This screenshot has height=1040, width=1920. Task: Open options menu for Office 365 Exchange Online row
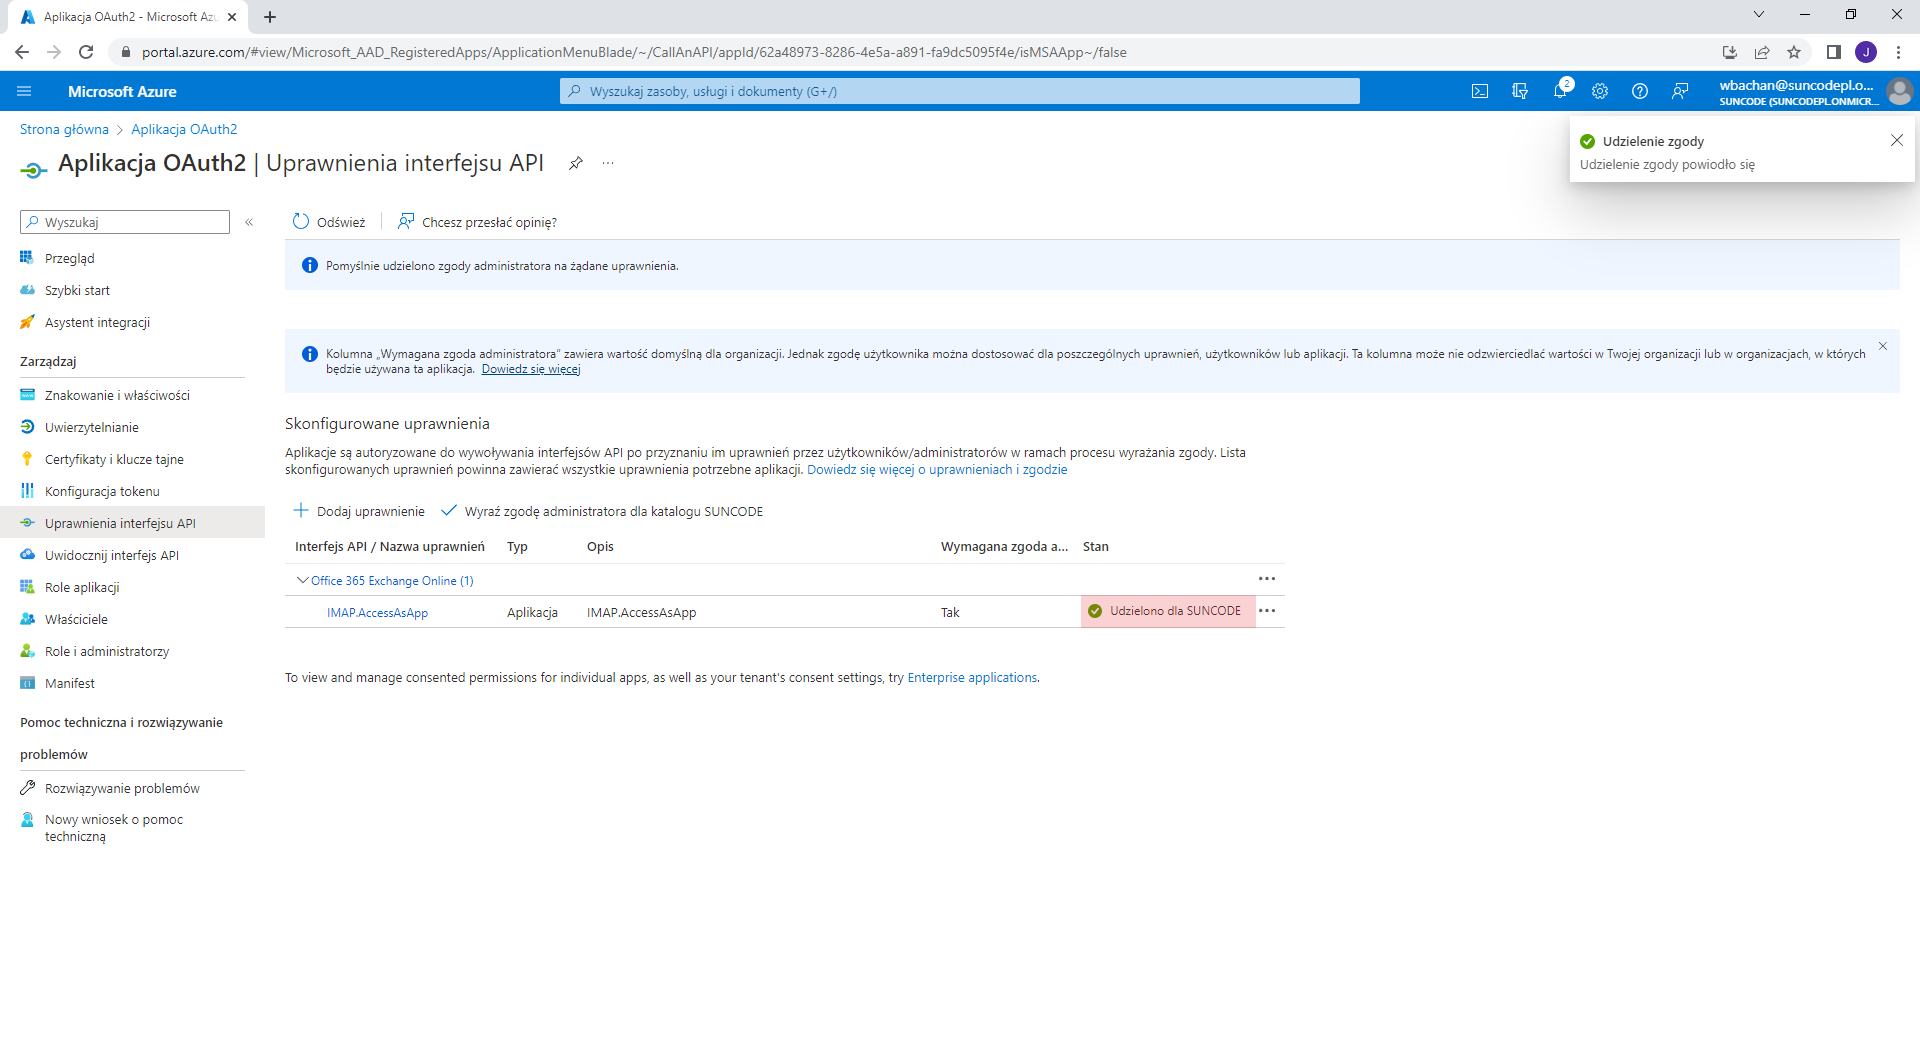(x=1267, y=579)
